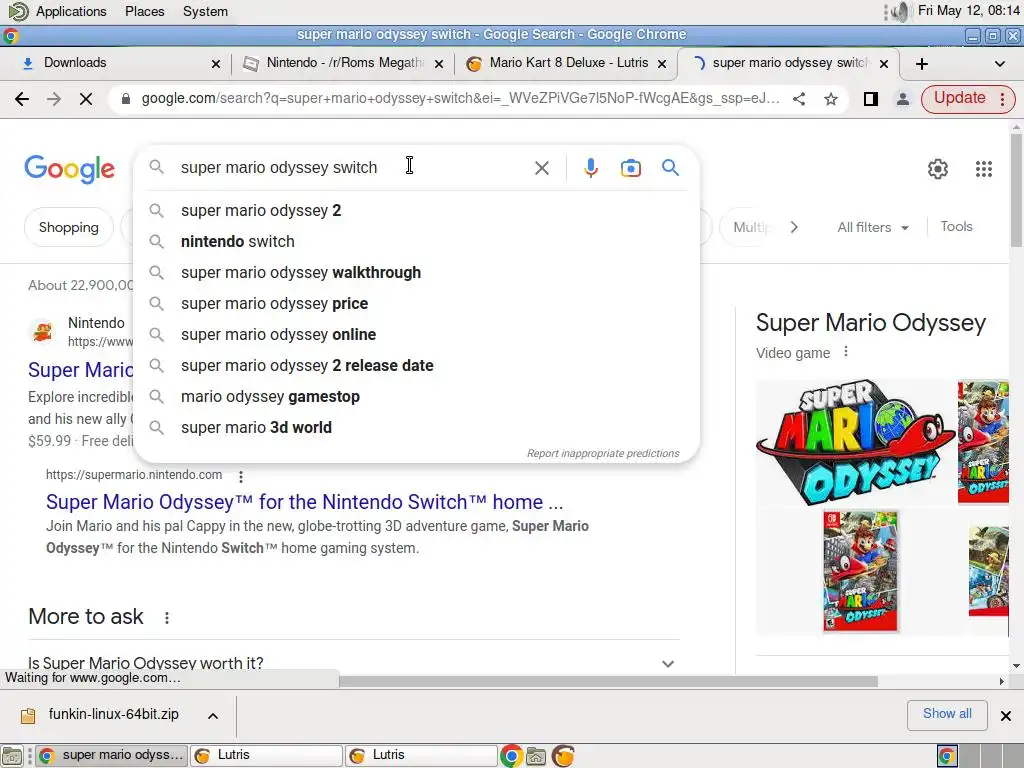Screen dimensions: 1024x768
Task: Open Google Lens camera search
Action: [x=630, y=168]
